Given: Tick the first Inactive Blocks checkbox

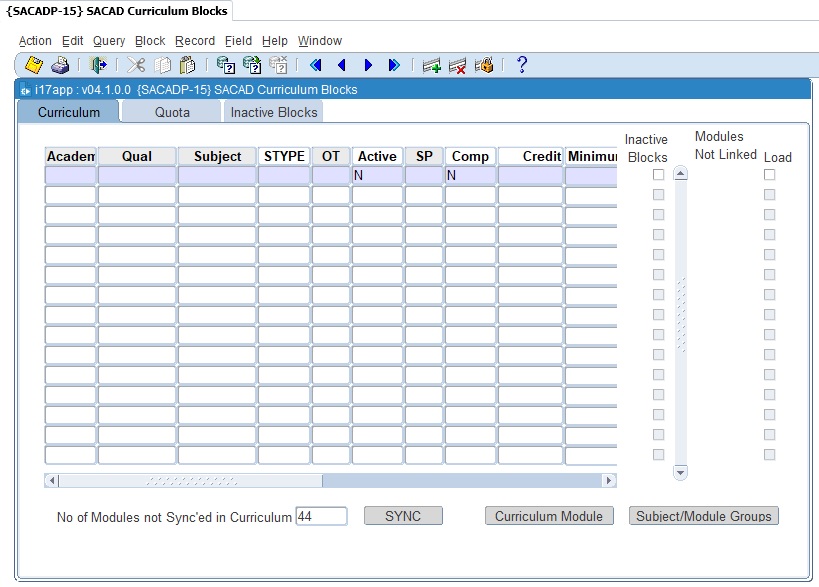Looking at the screenshot, I should coord(658,175).
